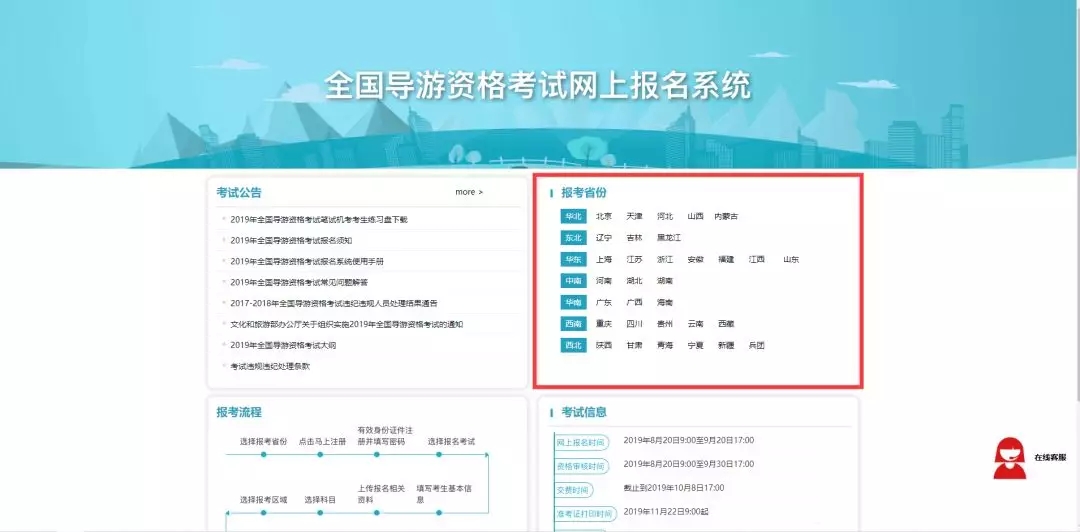Choose 兵团 as exam province

pyautogui.click(x=756, y=346)
